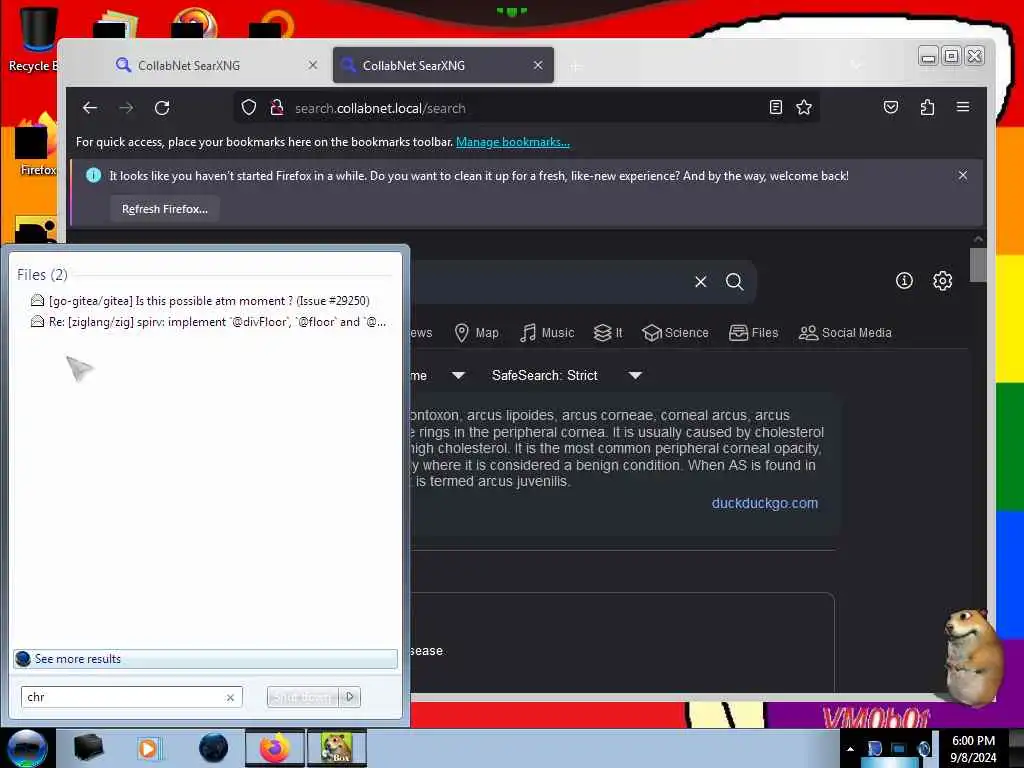The height and width of the screenshot is (768, 1024).
Task: Bookmark this page with star icon
Action: point(804,108)
